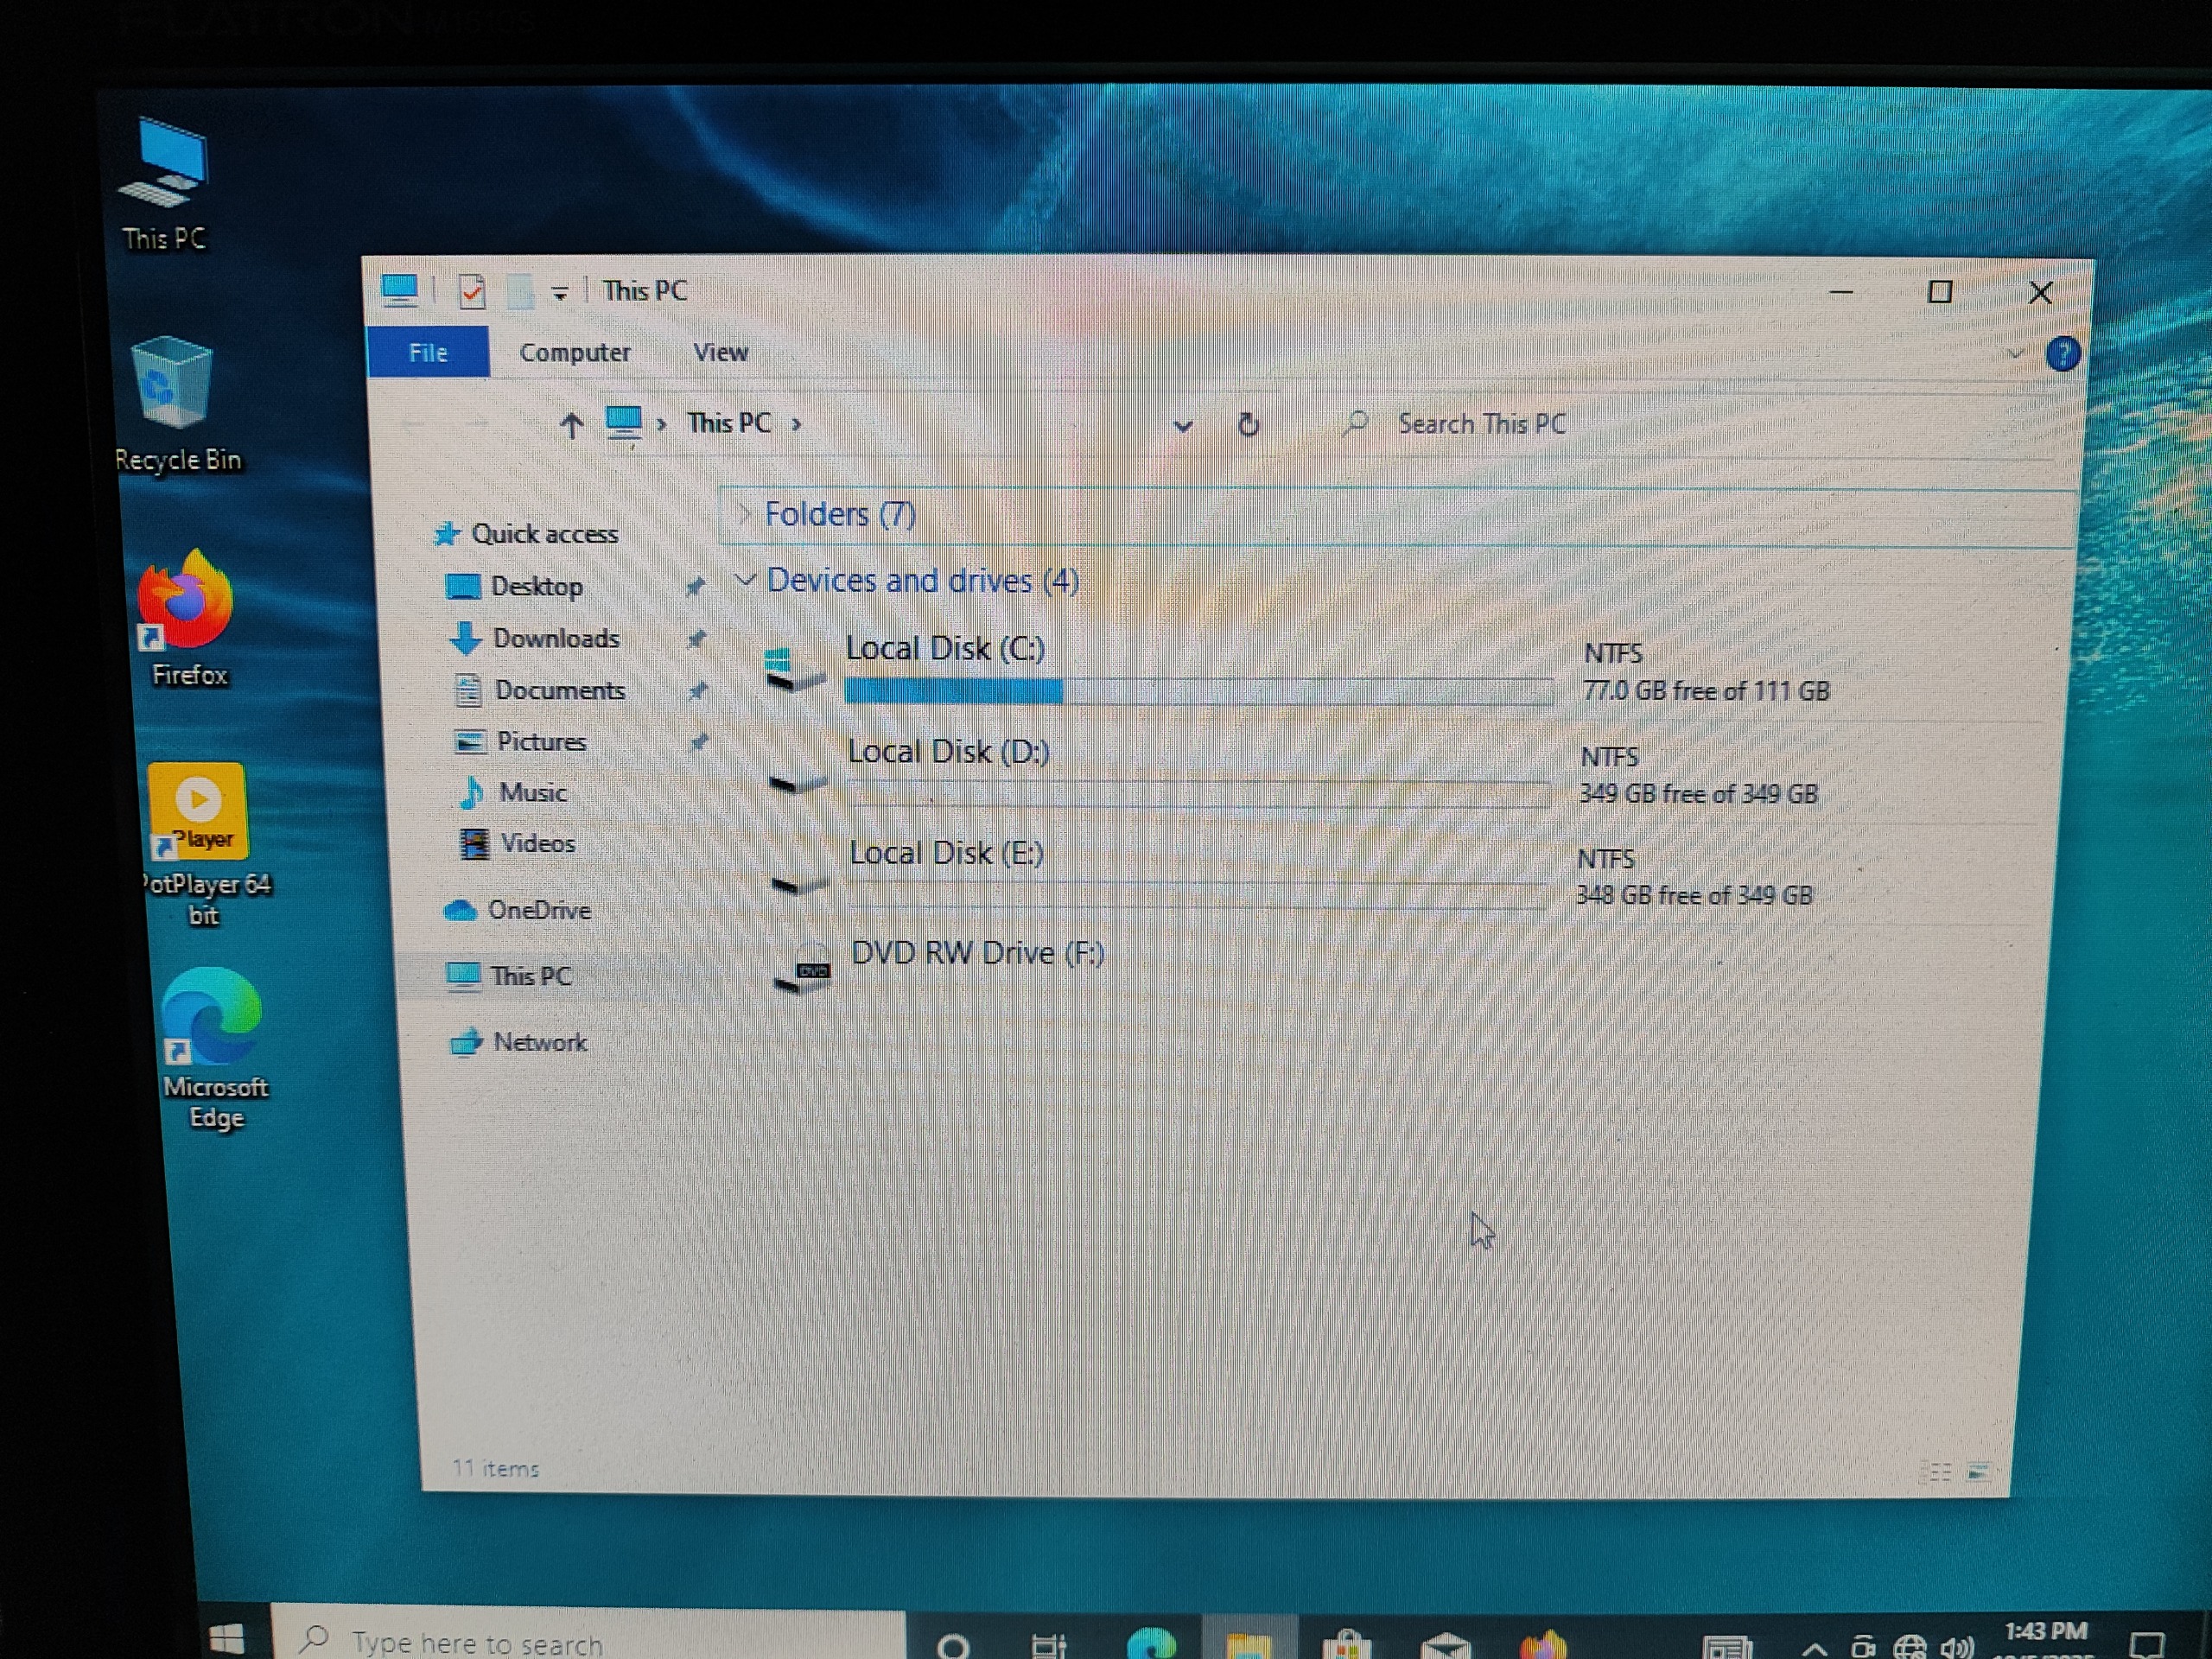Image resolution: width=2212 pixels, height=1659 pixels.
Task: Click the Refresh button next to the address bar
Action: point(1248,425)
